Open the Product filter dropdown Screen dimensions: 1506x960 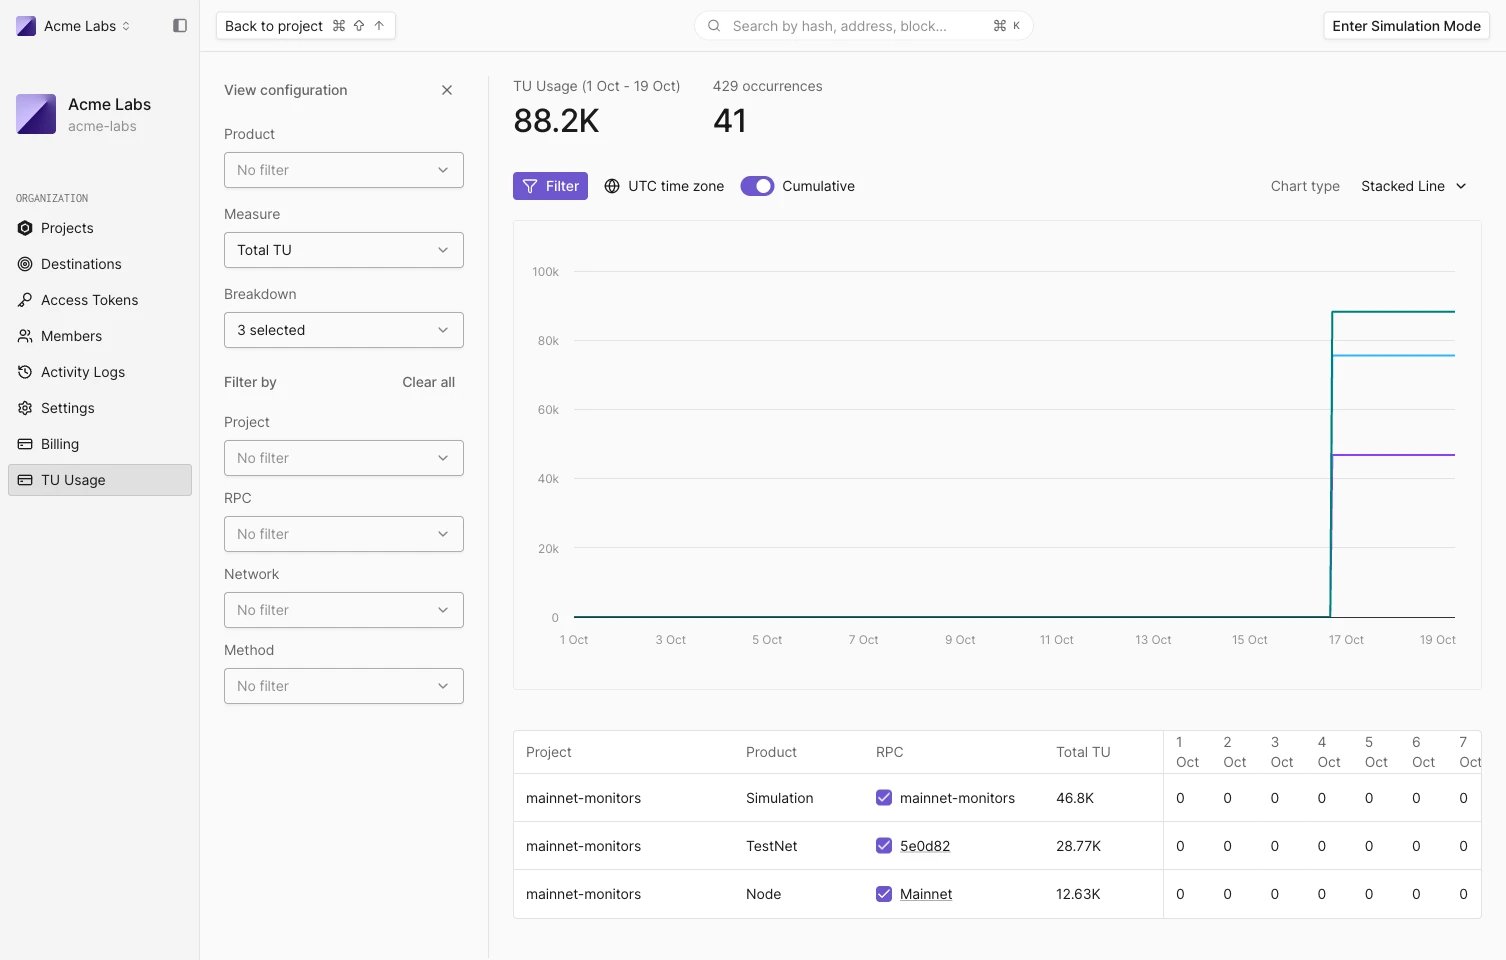[344, 170]
